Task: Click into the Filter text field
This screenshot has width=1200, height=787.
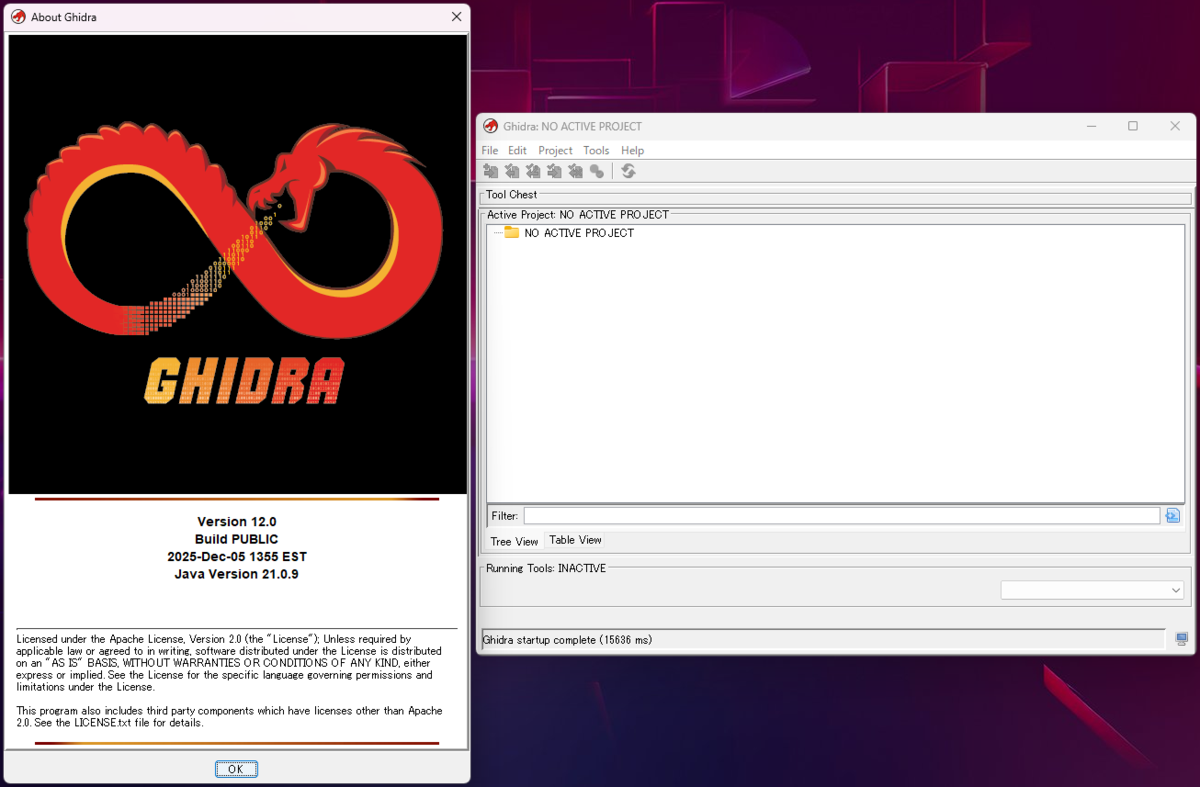Action: pyautogui.click(x=841, y=516)
